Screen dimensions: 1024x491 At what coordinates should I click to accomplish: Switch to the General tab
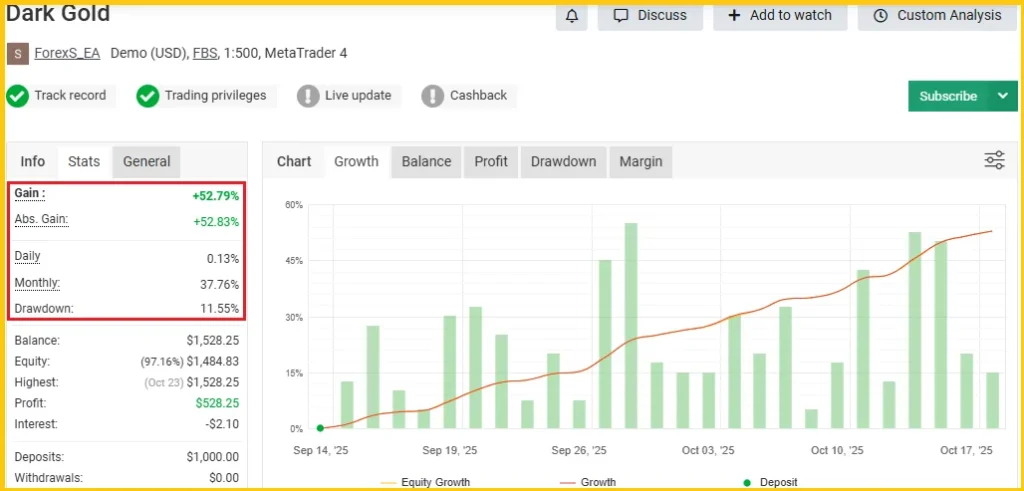pos(146,162)
